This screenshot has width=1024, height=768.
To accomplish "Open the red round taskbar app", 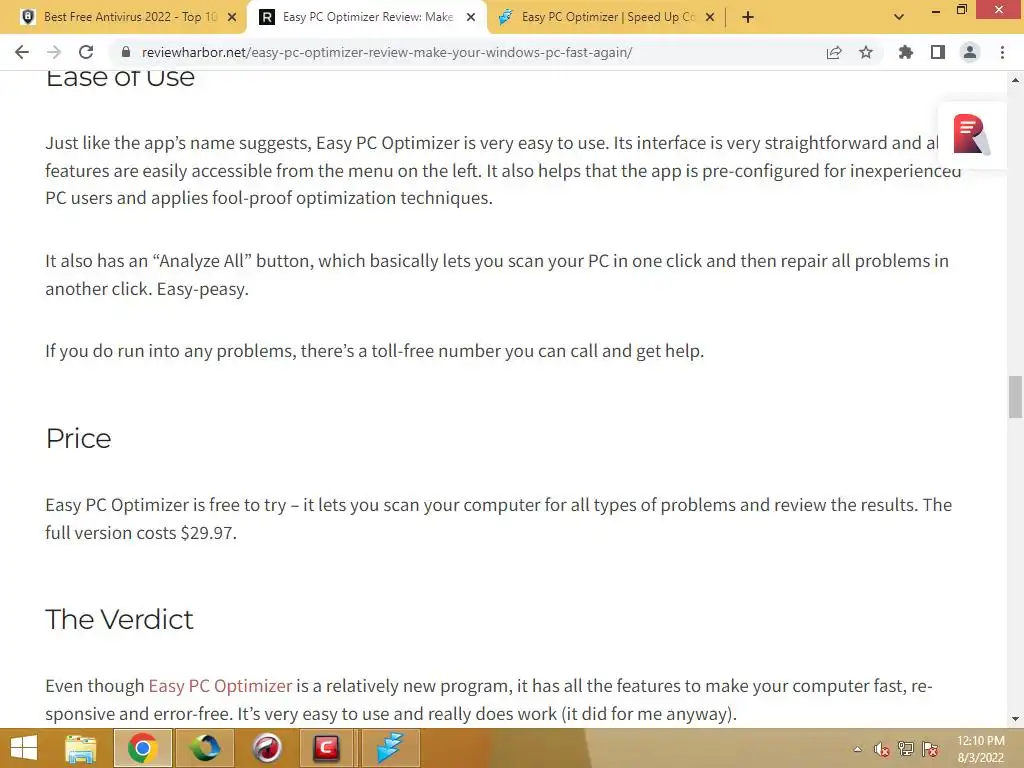I will 266,748.
